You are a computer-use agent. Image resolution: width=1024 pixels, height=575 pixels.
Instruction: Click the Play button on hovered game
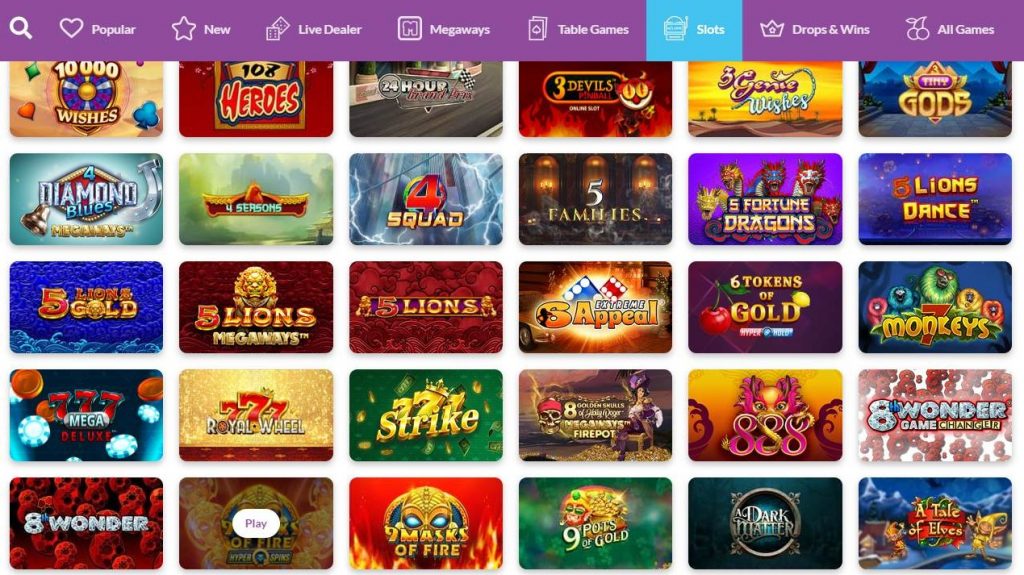(255, 523)
